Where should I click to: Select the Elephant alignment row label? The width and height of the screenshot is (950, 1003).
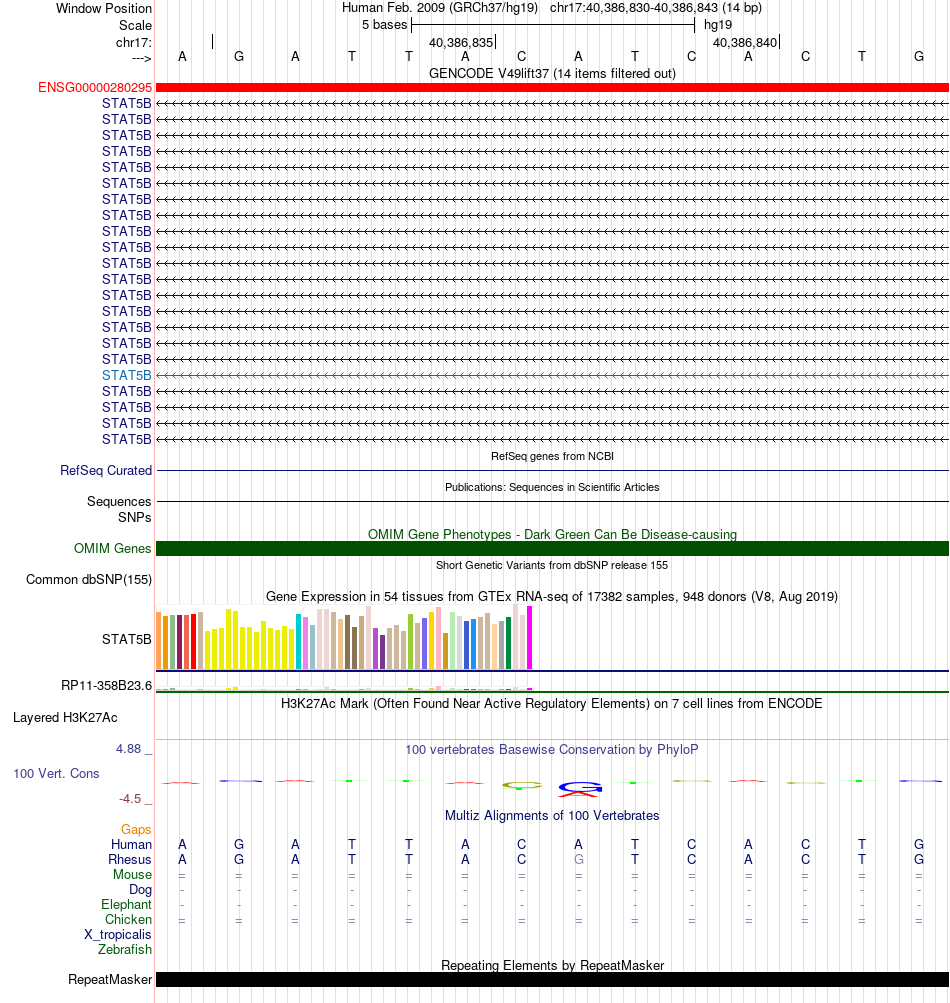tap(126, 904)
